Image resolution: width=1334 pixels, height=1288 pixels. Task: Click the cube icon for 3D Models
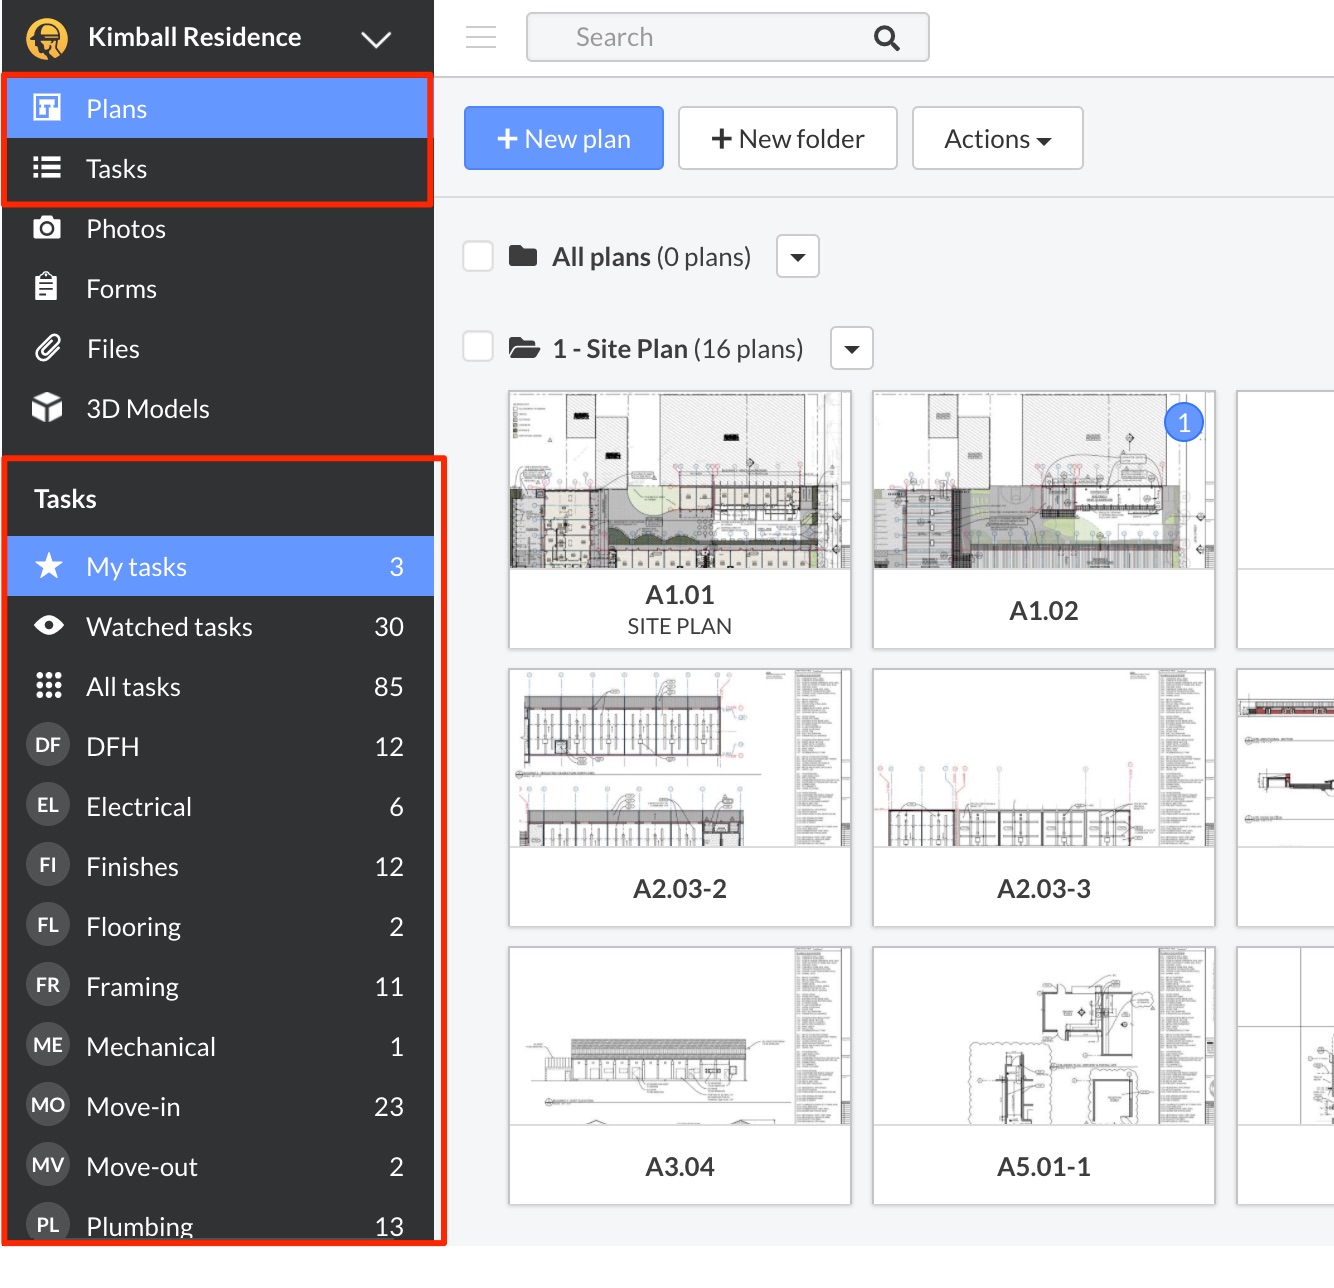click(47, 408)
